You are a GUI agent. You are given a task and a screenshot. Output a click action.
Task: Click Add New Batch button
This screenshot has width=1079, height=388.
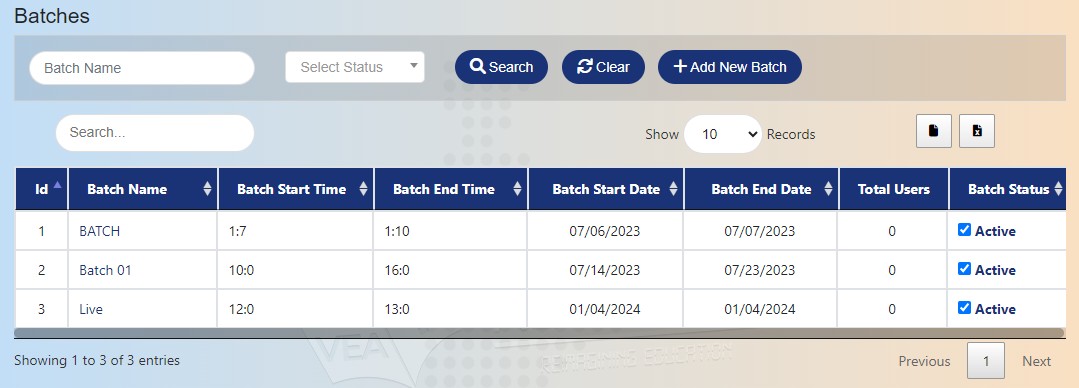point(729,67)
